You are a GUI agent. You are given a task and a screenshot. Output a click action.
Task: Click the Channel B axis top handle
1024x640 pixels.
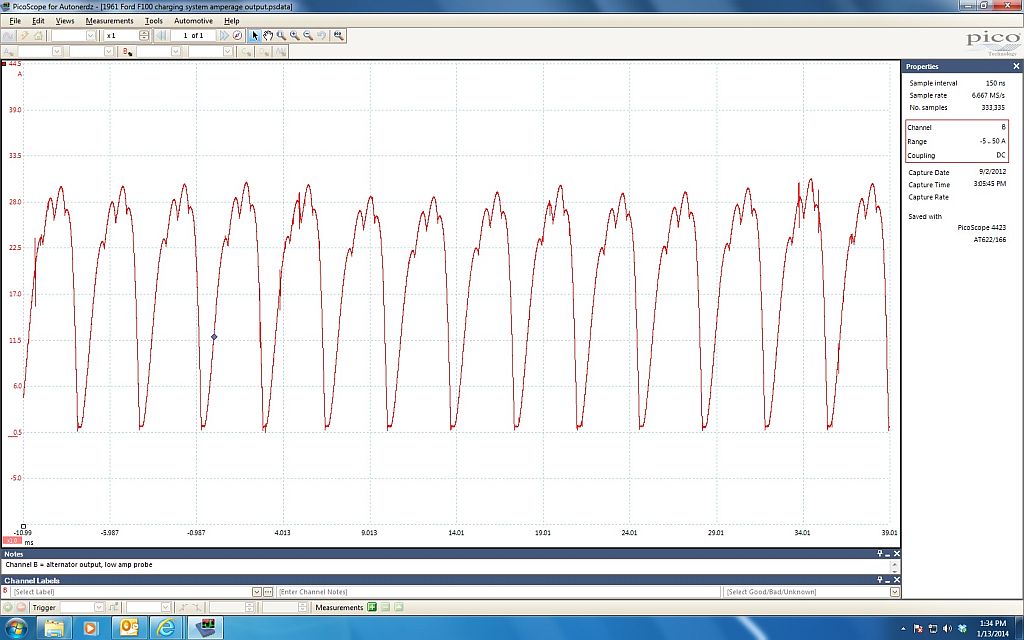4,63
